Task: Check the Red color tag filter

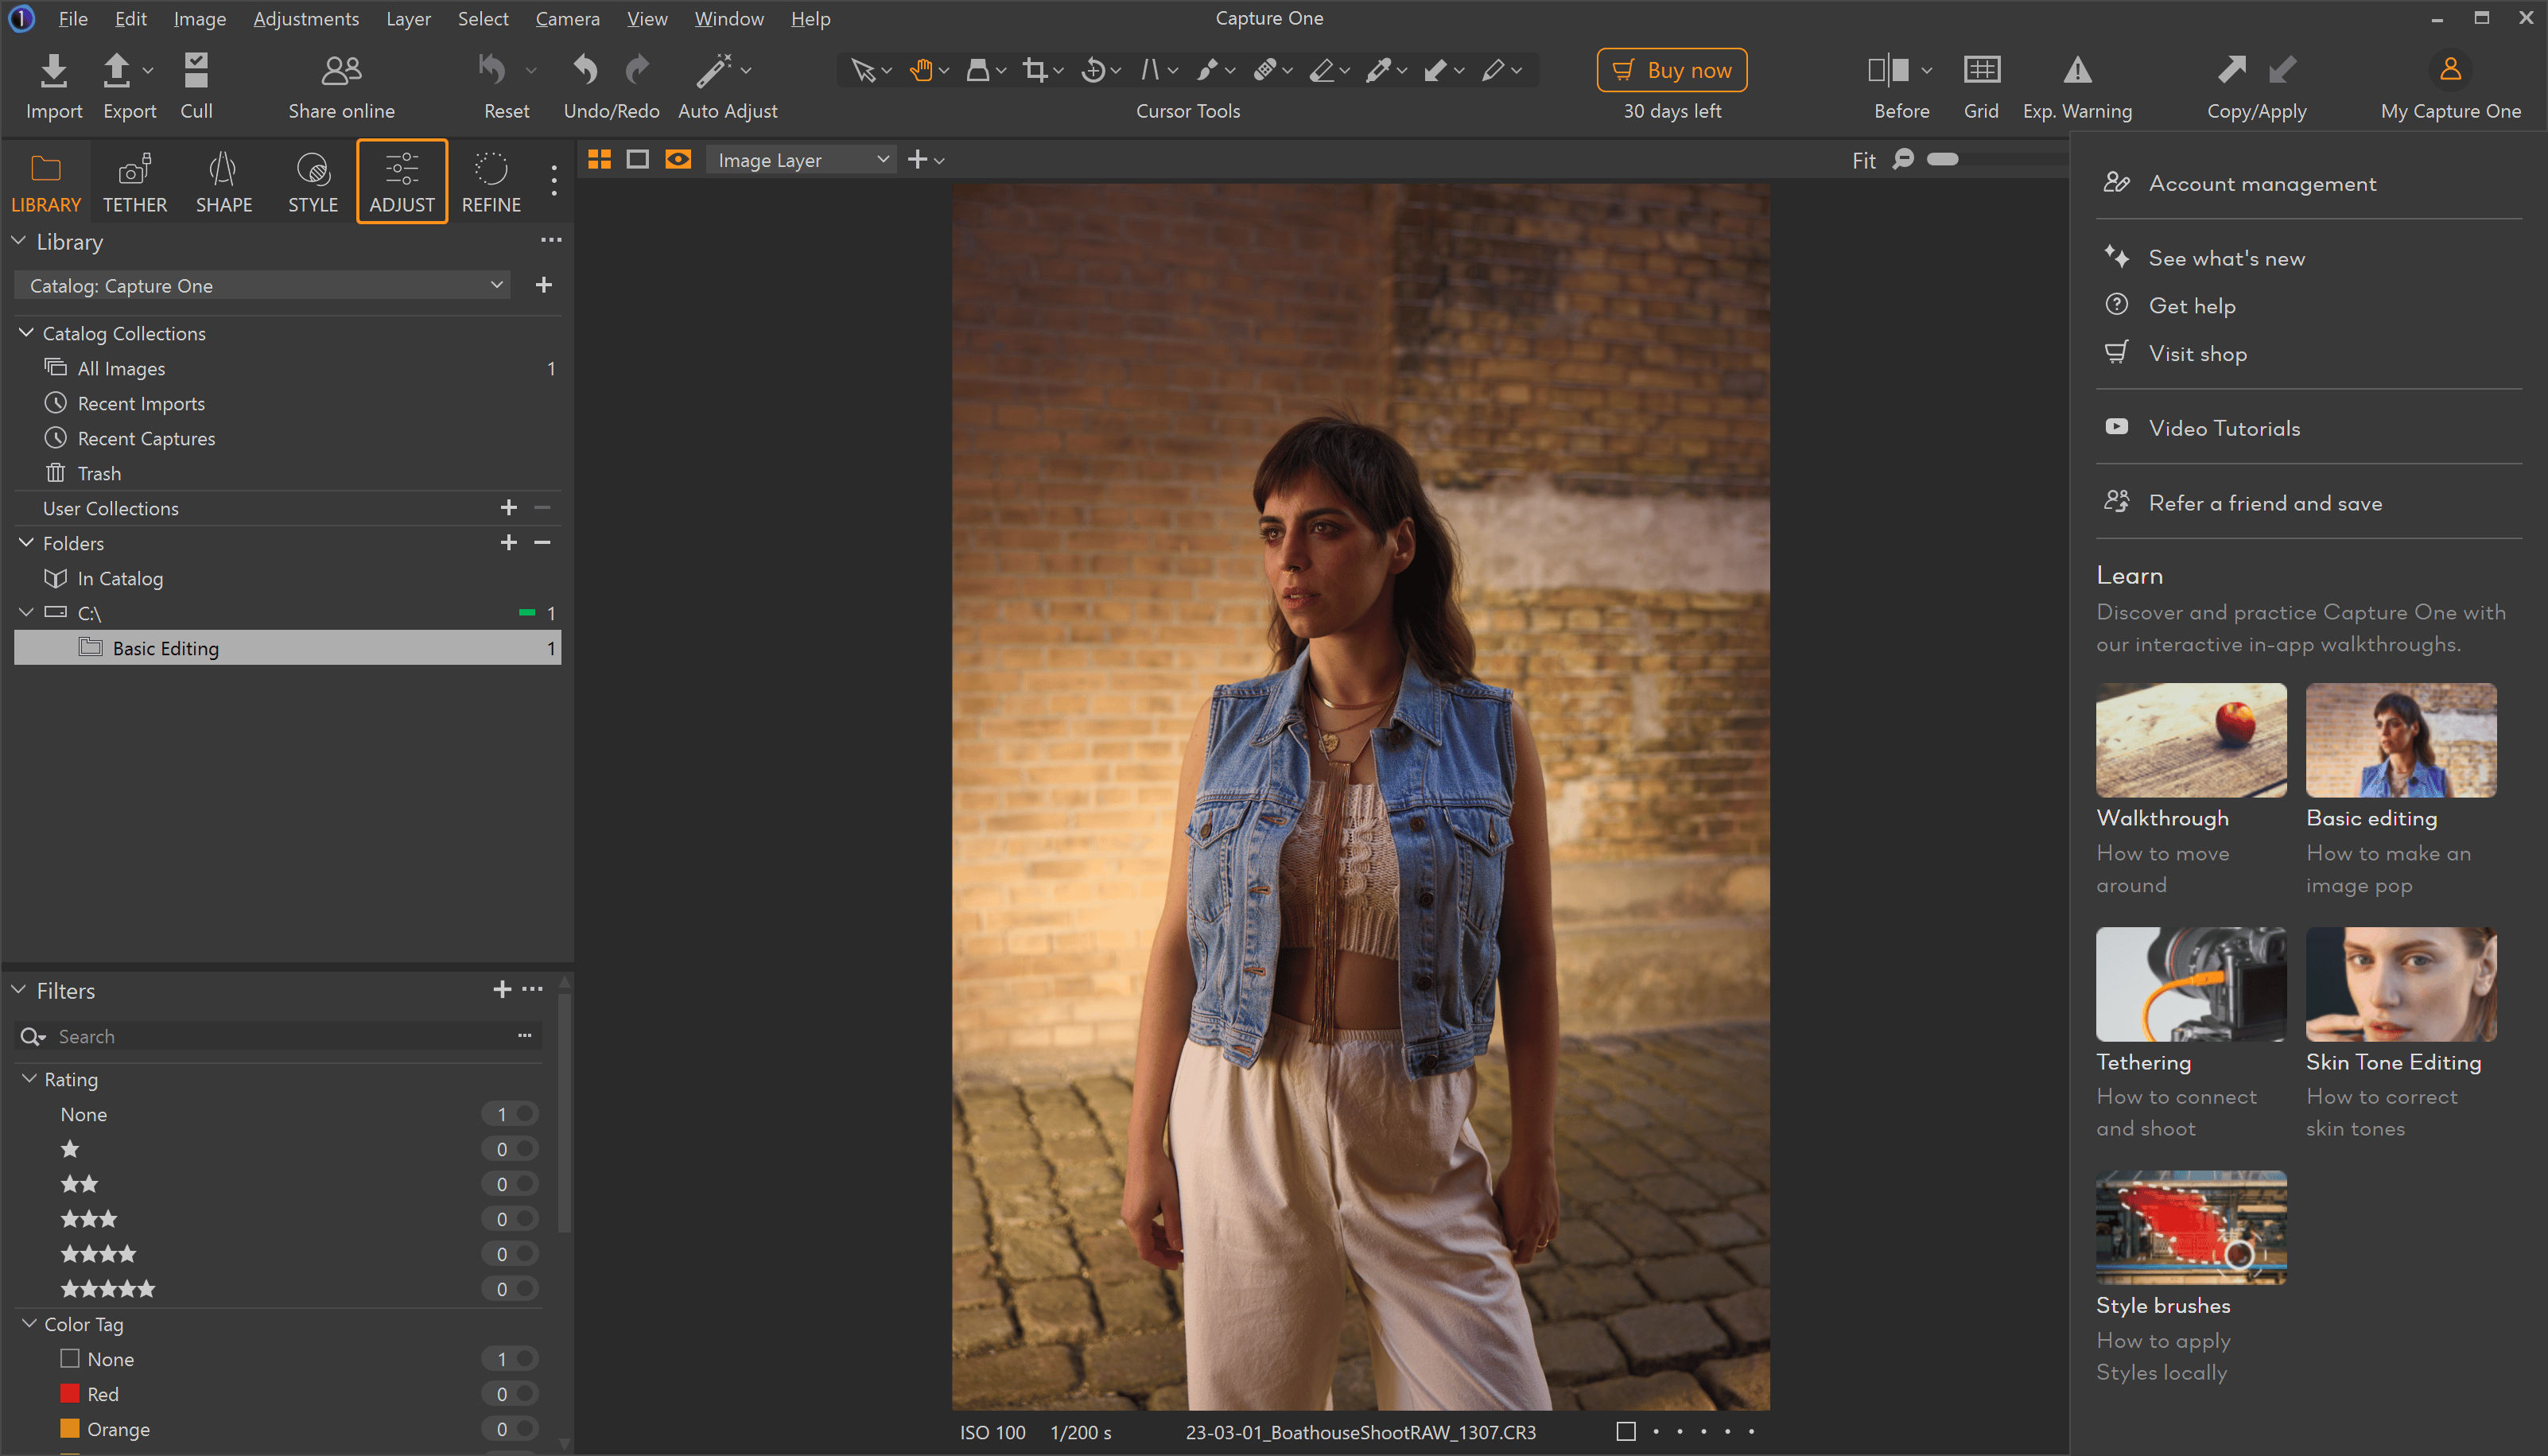Action: click(x=70, y=1393)
